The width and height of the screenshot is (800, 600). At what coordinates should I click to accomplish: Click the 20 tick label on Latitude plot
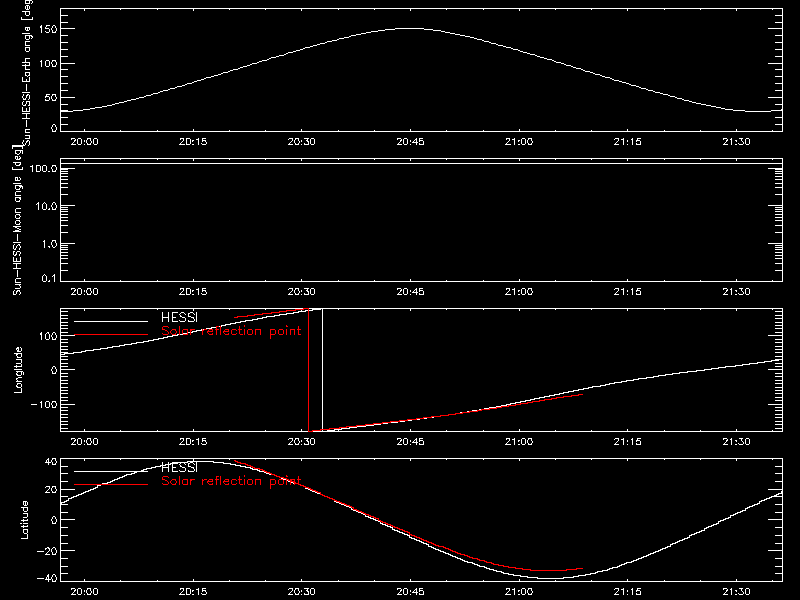pyautogui.click(x=51, y=490)
